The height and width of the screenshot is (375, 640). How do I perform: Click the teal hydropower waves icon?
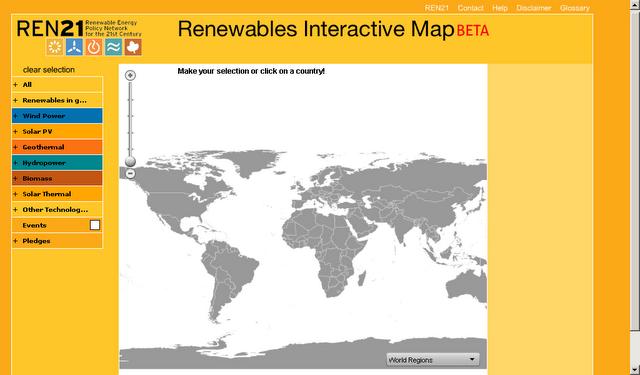(x=113, y=47)
